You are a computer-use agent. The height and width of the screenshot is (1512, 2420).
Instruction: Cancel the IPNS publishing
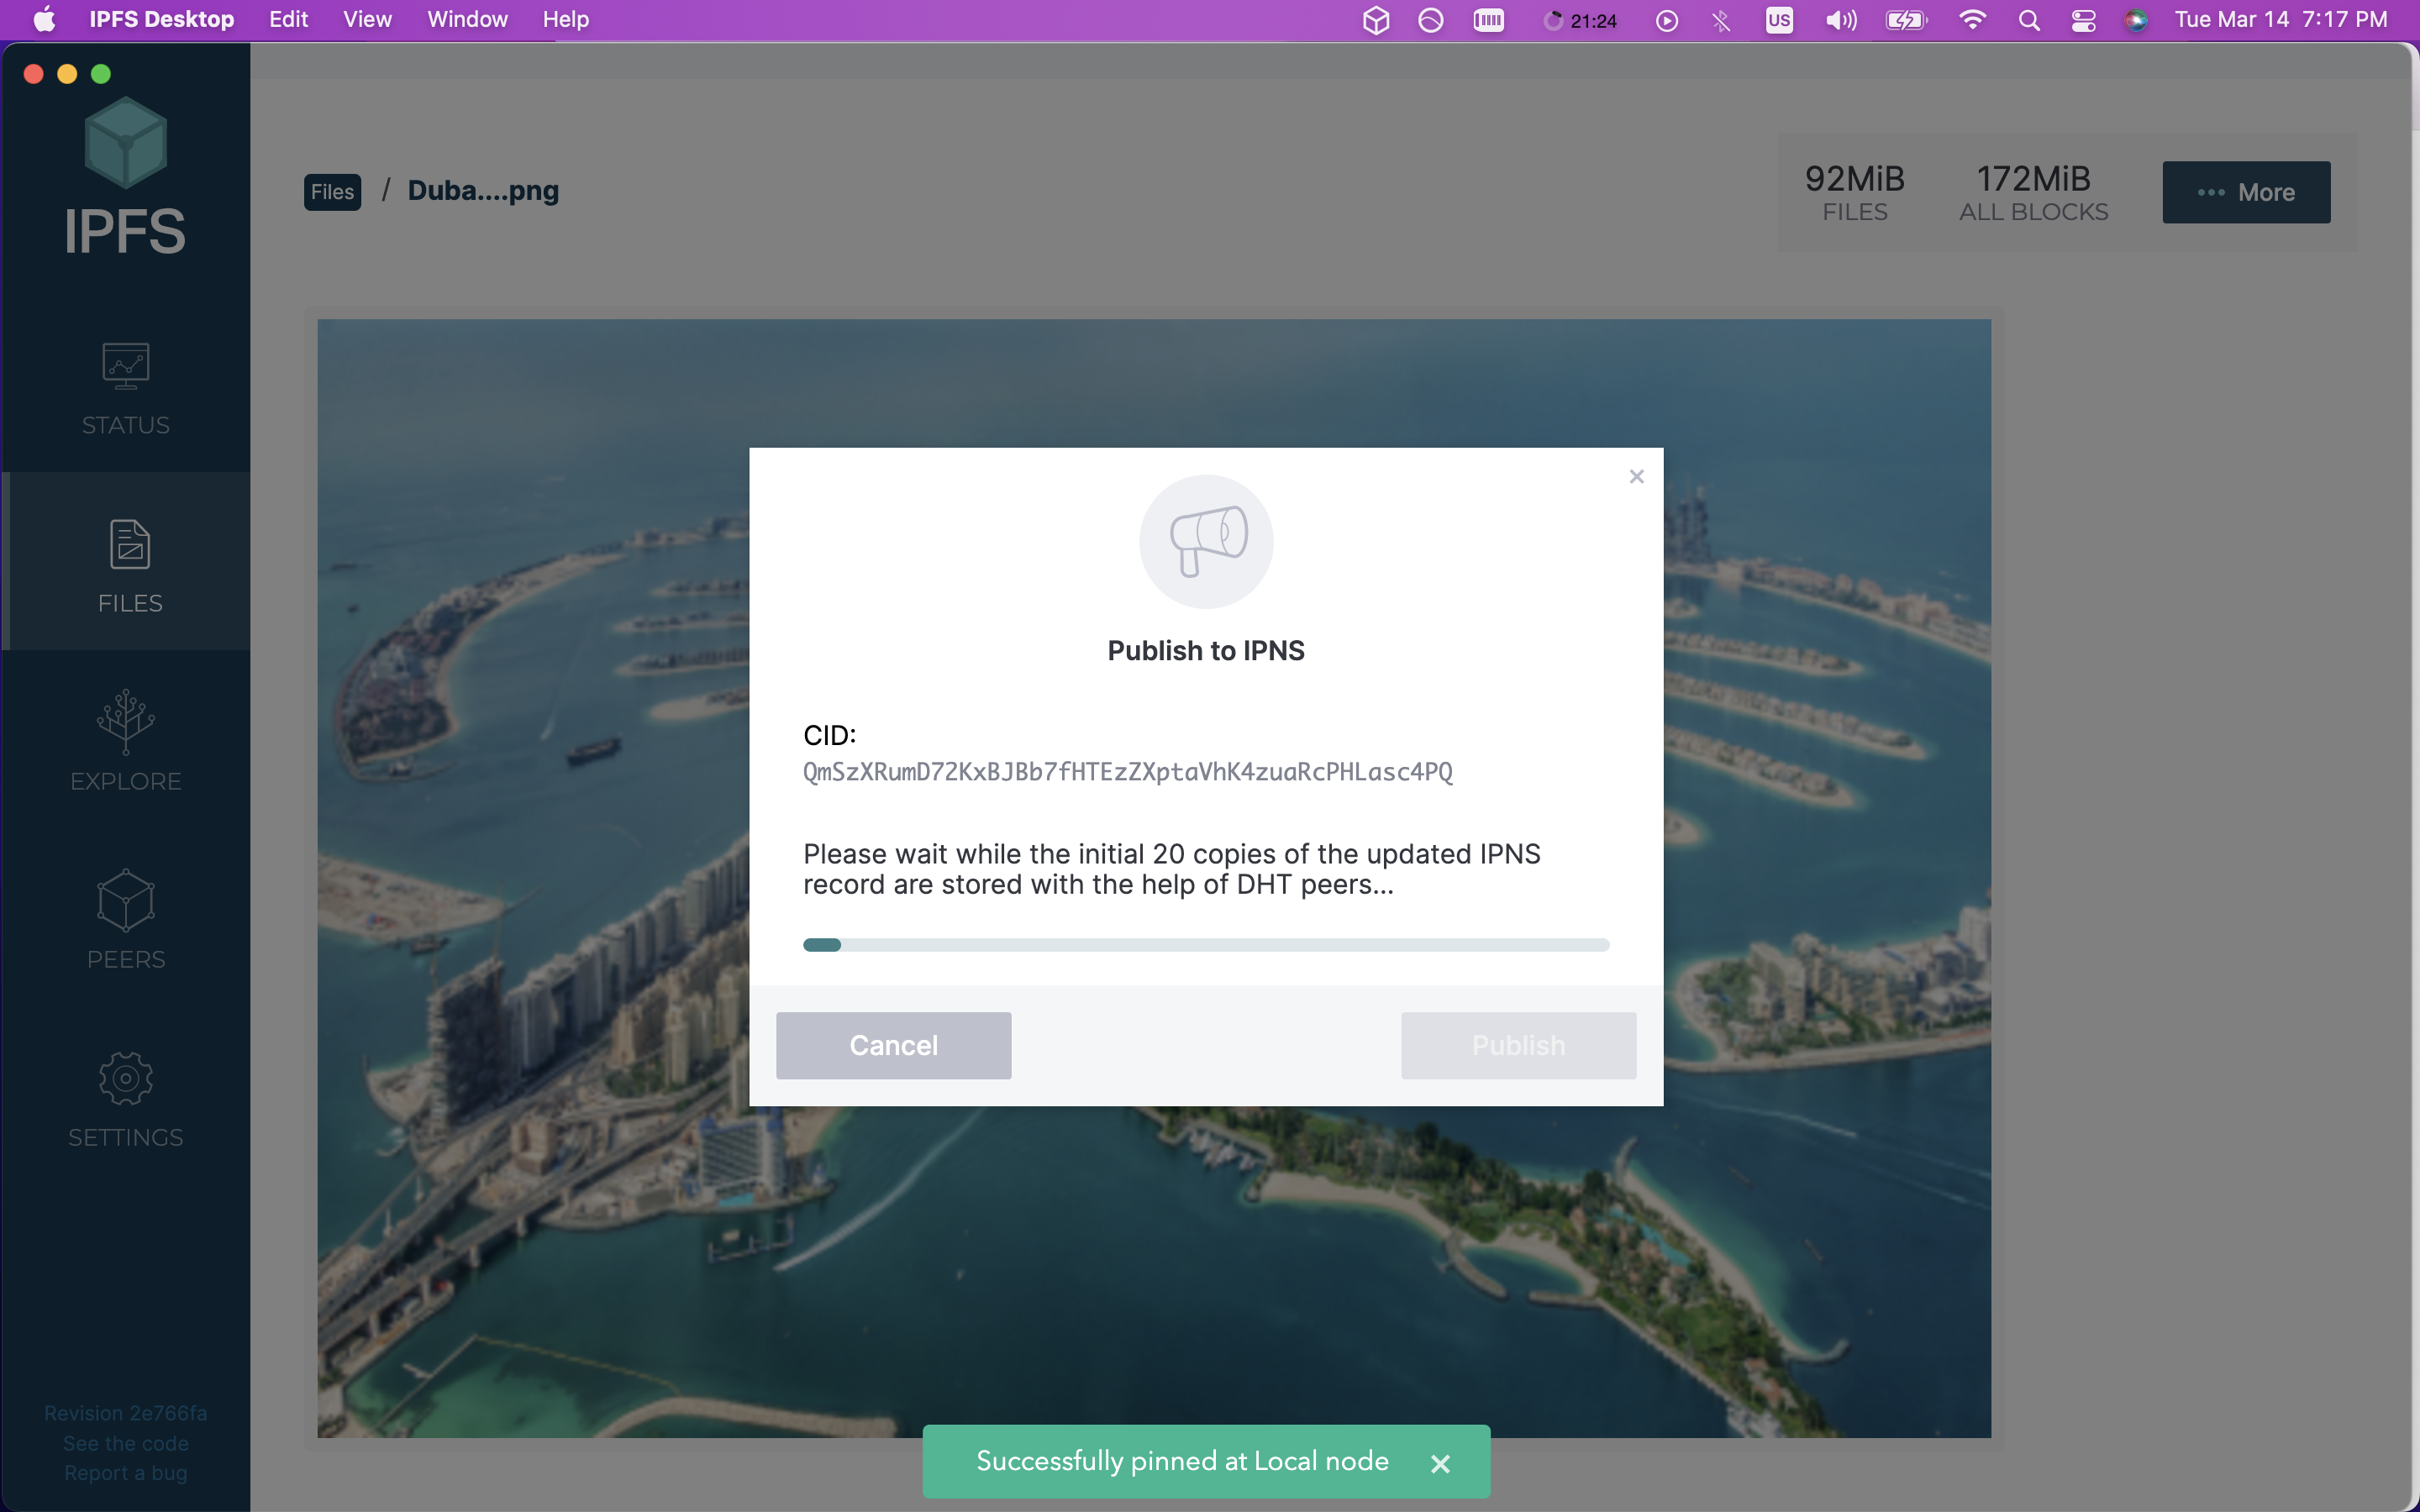[893, 1045]
